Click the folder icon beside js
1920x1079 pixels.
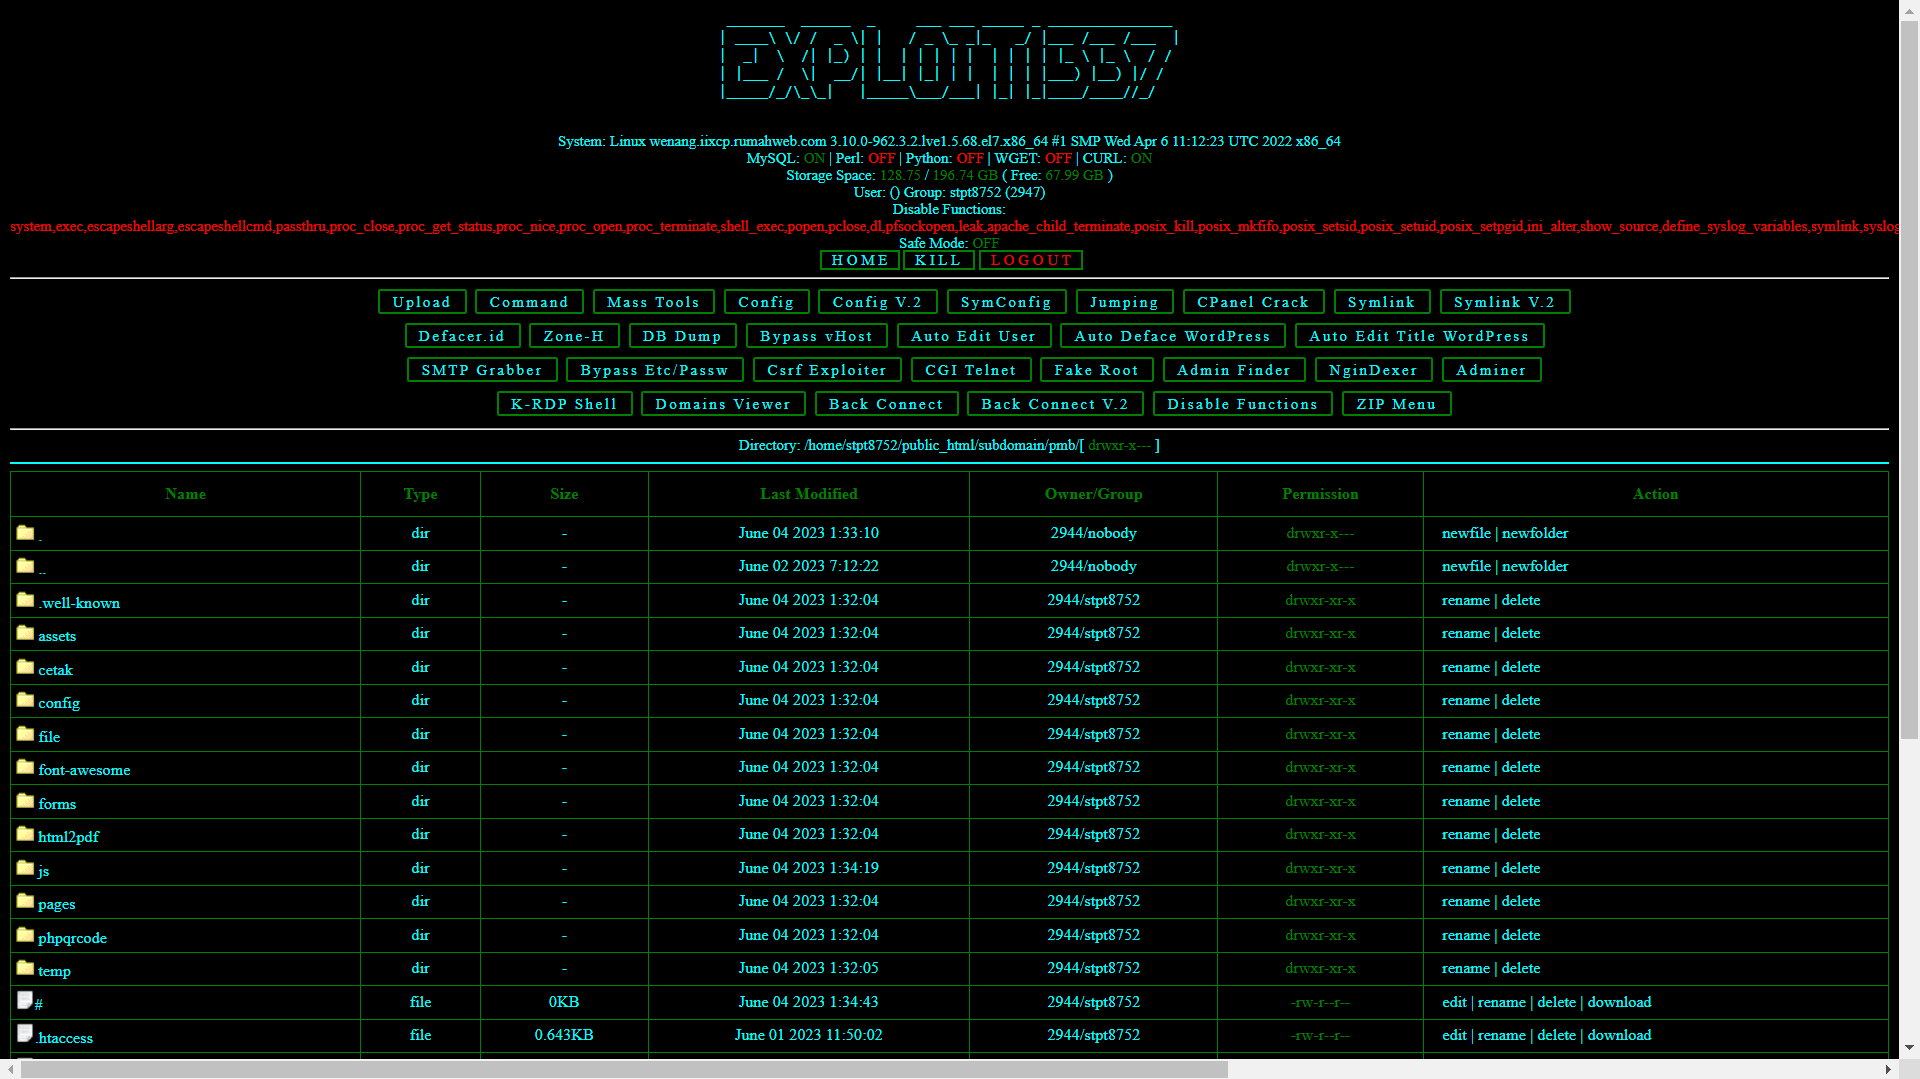click(25, 868)
